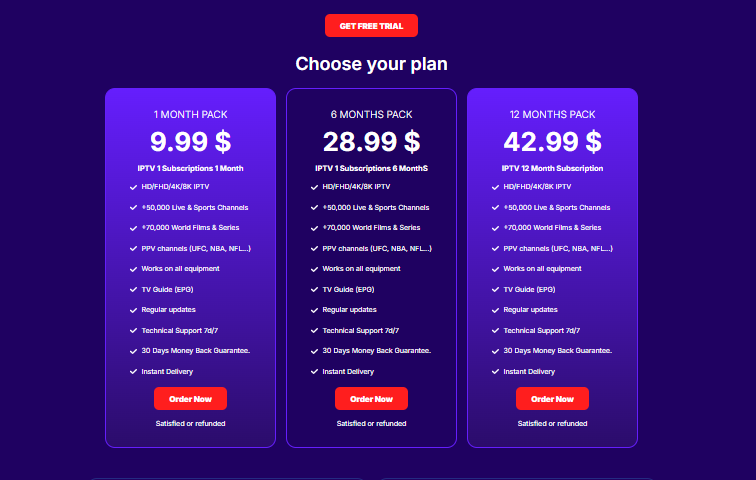Click the GET FREE TRIAL button
Image resolution: width=756 pixels, height=480 pixels.
(x=371, y=26)
